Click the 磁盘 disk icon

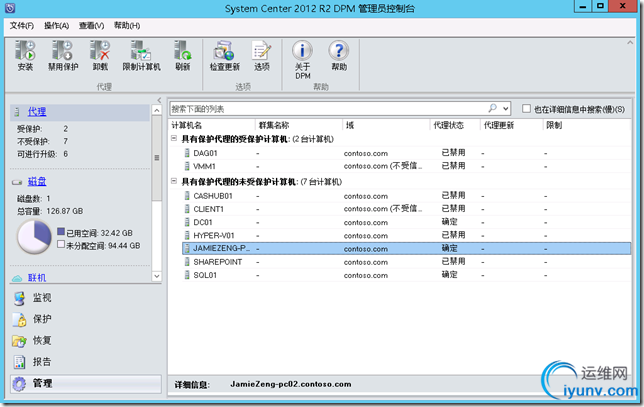click(17, 182)
